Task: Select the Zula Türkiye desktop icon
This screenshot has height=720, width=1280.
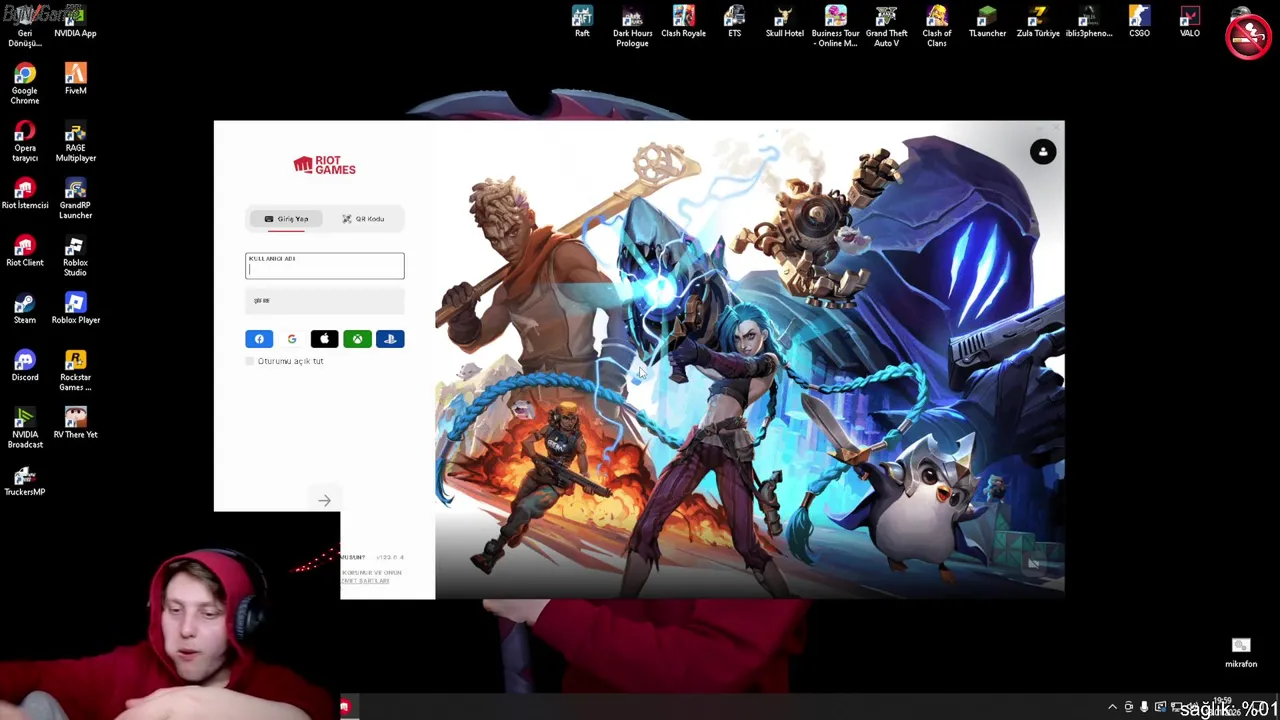Action: [x=1038, y=22]
